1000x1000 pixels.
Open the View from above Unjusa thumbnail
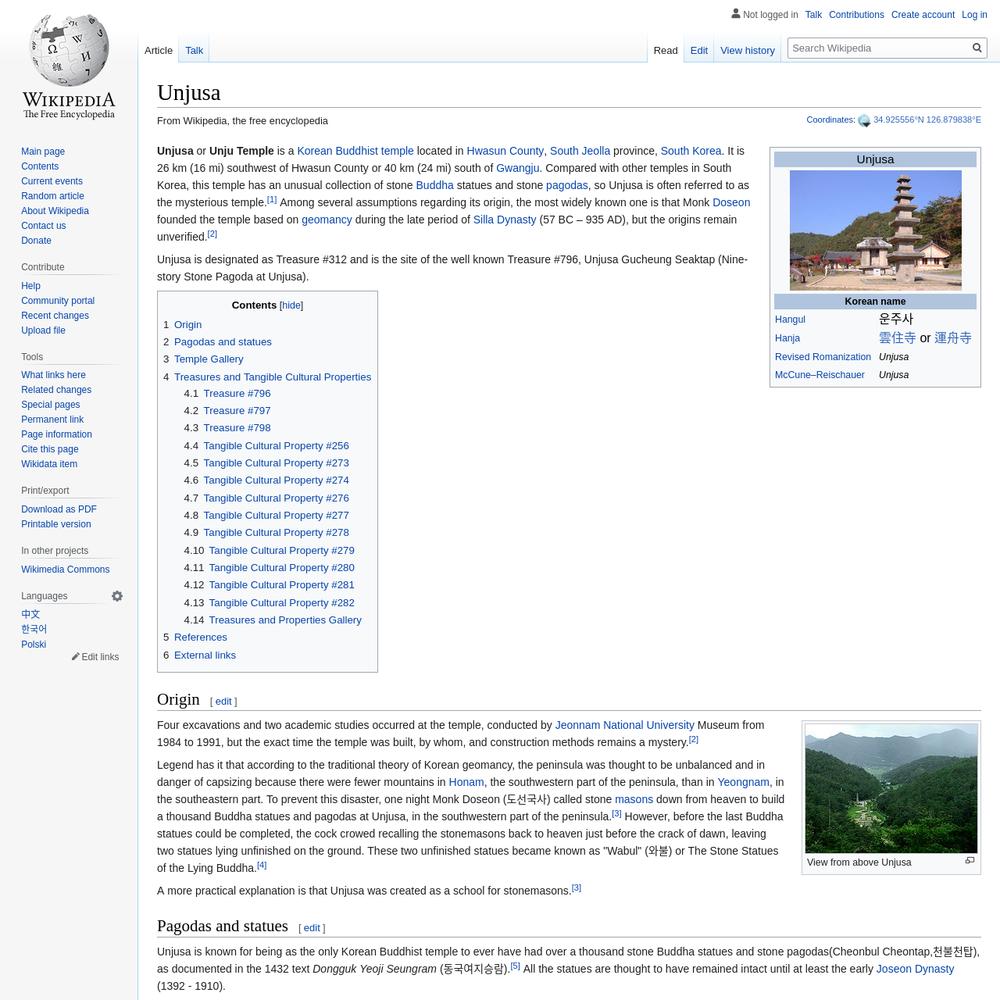[891, 788]
